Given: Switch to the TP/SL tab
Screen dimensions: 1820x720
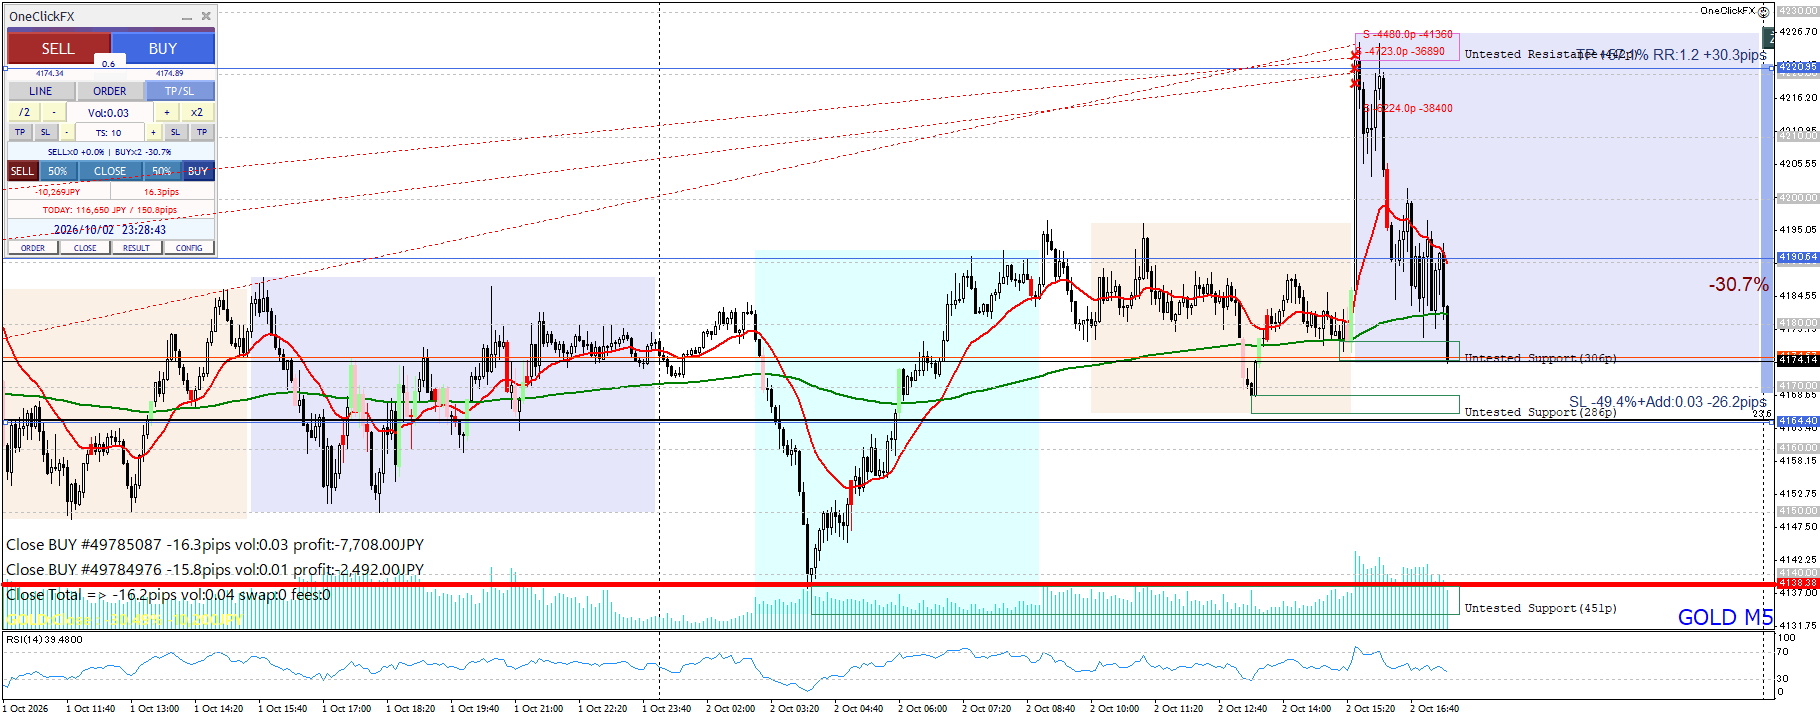Looking at the screenshot, I should 180,91.
